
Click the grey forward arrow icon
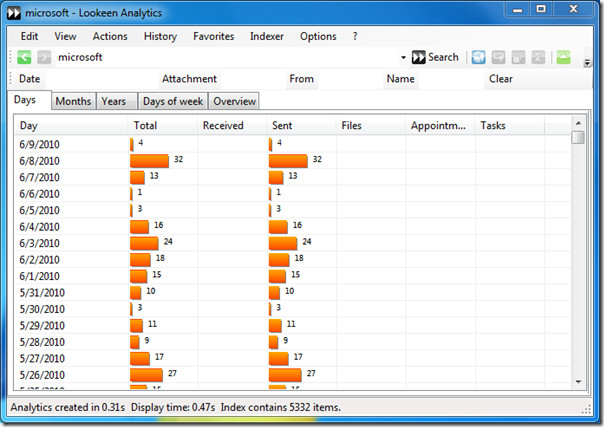coord(44,57)
